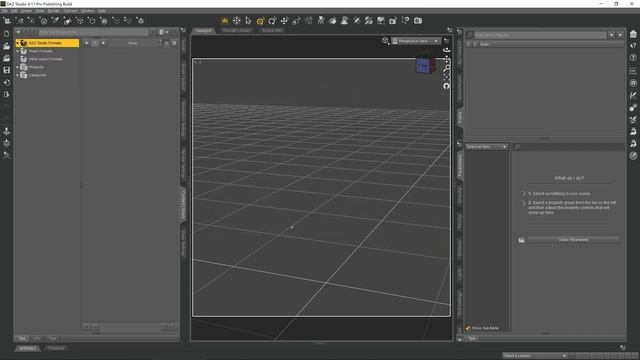
Task: Click the Save floppy disk icon
Action: (x=7, y=70)
